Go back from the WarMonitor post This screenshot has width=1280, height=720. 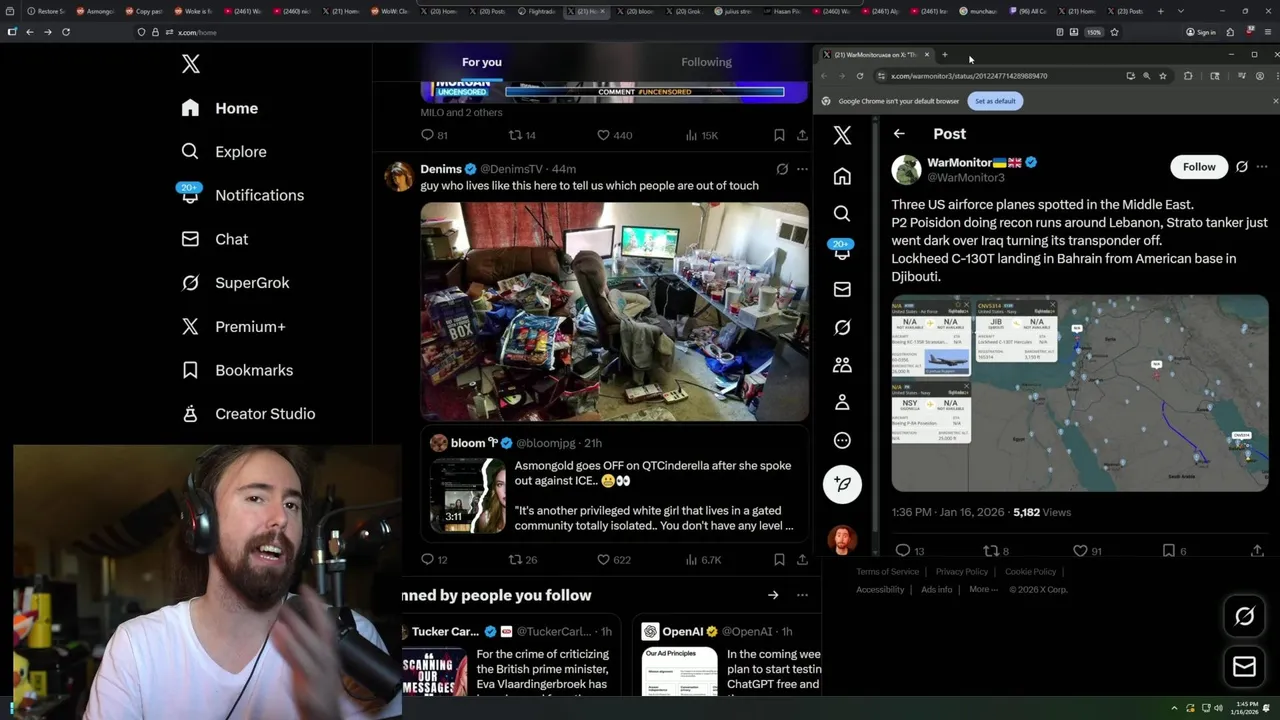(899, 134)
